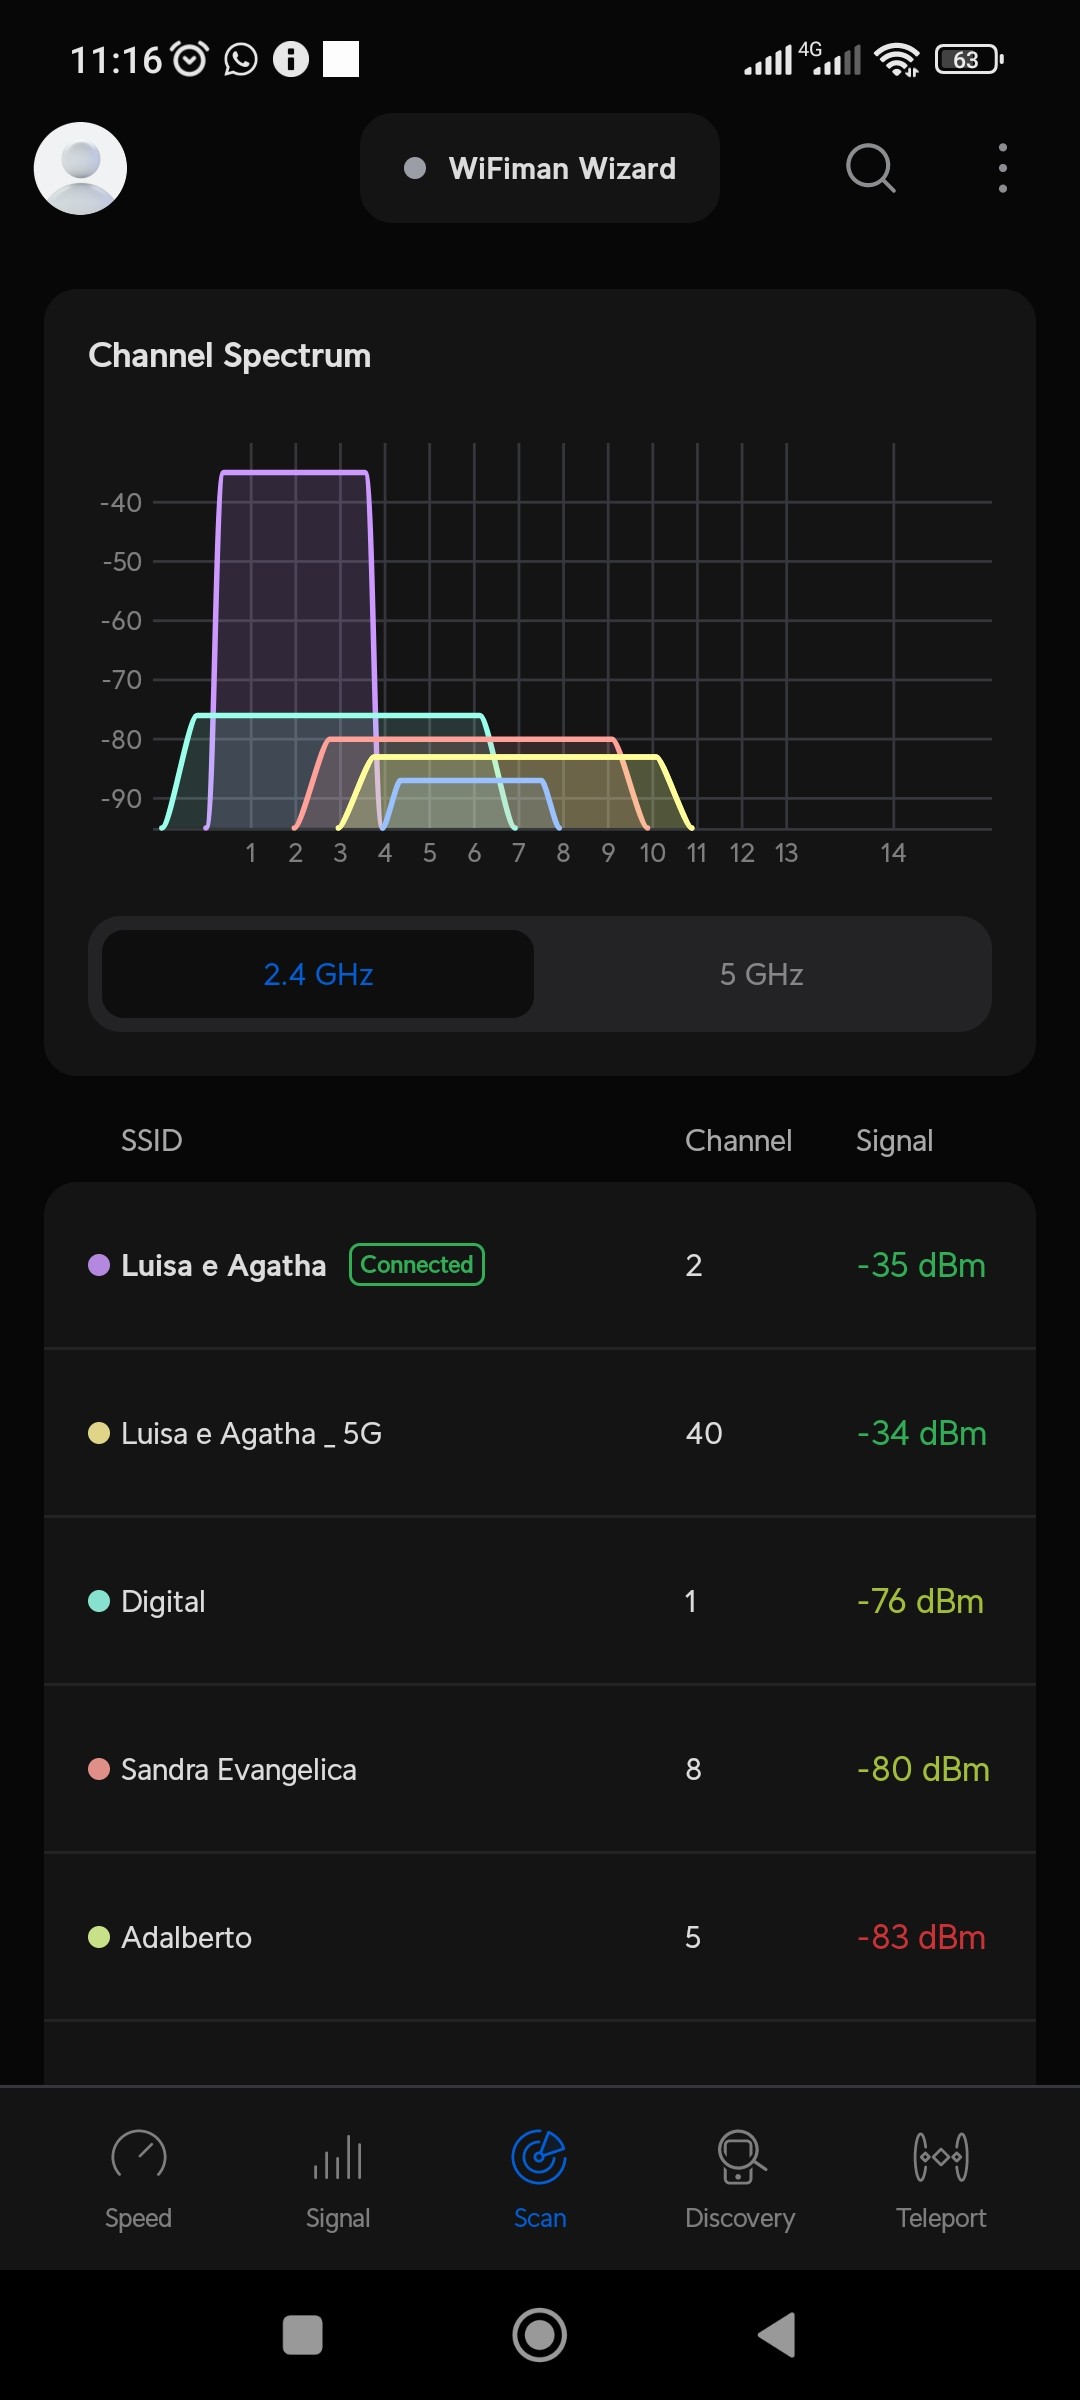Screen dimensions: 1080x2400
Task: Select the Luisa e Agatha _ 5G network
Action: 540,1433
